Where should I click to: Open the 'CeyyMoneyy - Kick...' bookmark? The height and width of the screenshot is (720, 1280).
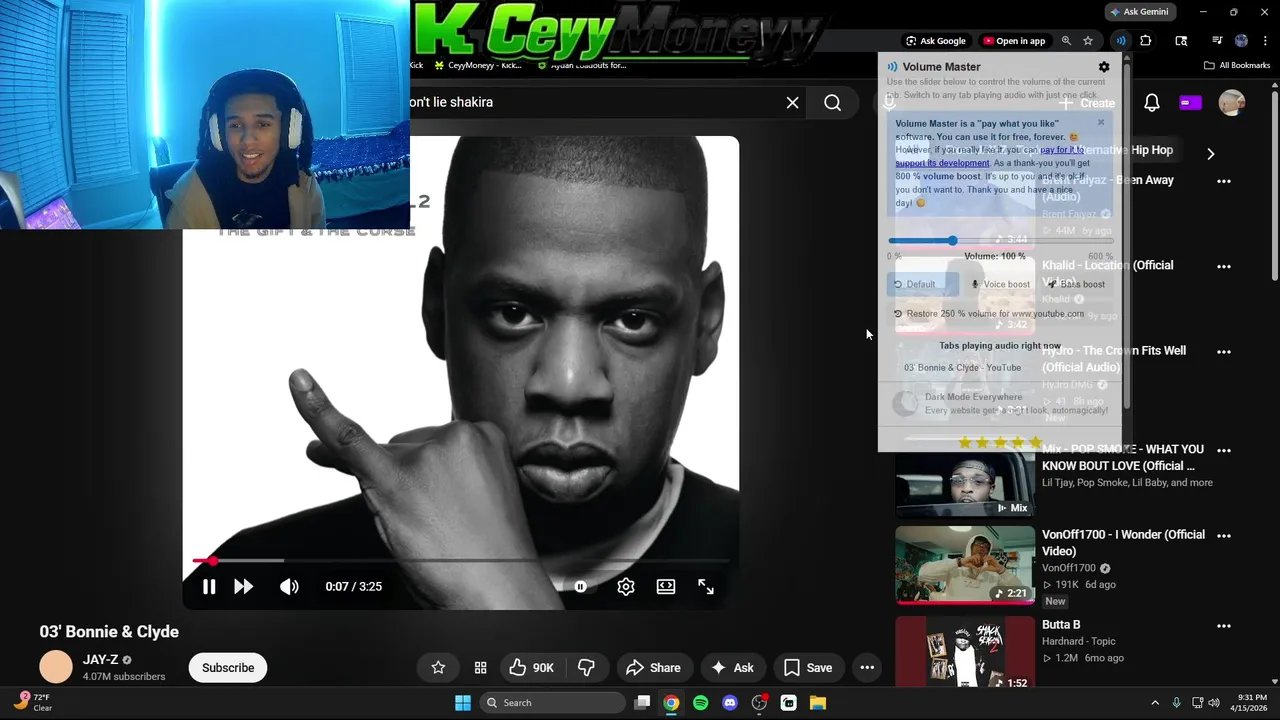pos(478,65)
